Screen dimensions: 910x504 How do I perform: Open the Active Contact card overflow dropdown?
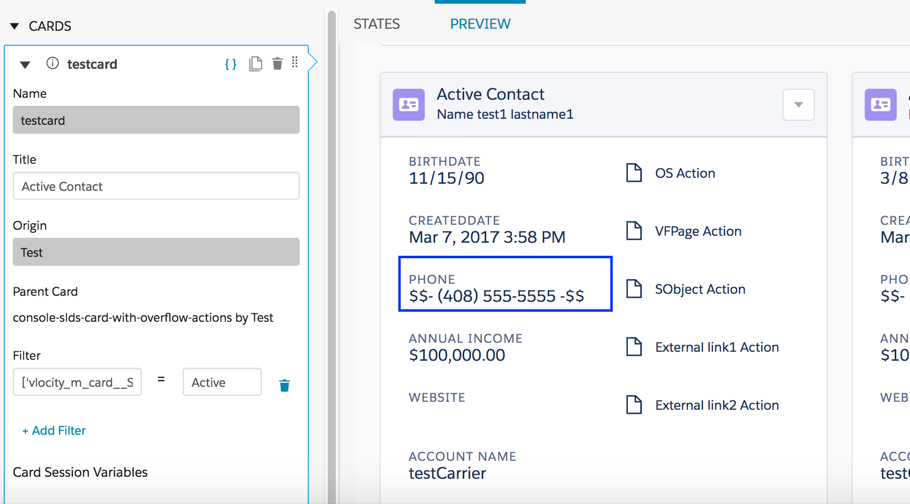799,105
